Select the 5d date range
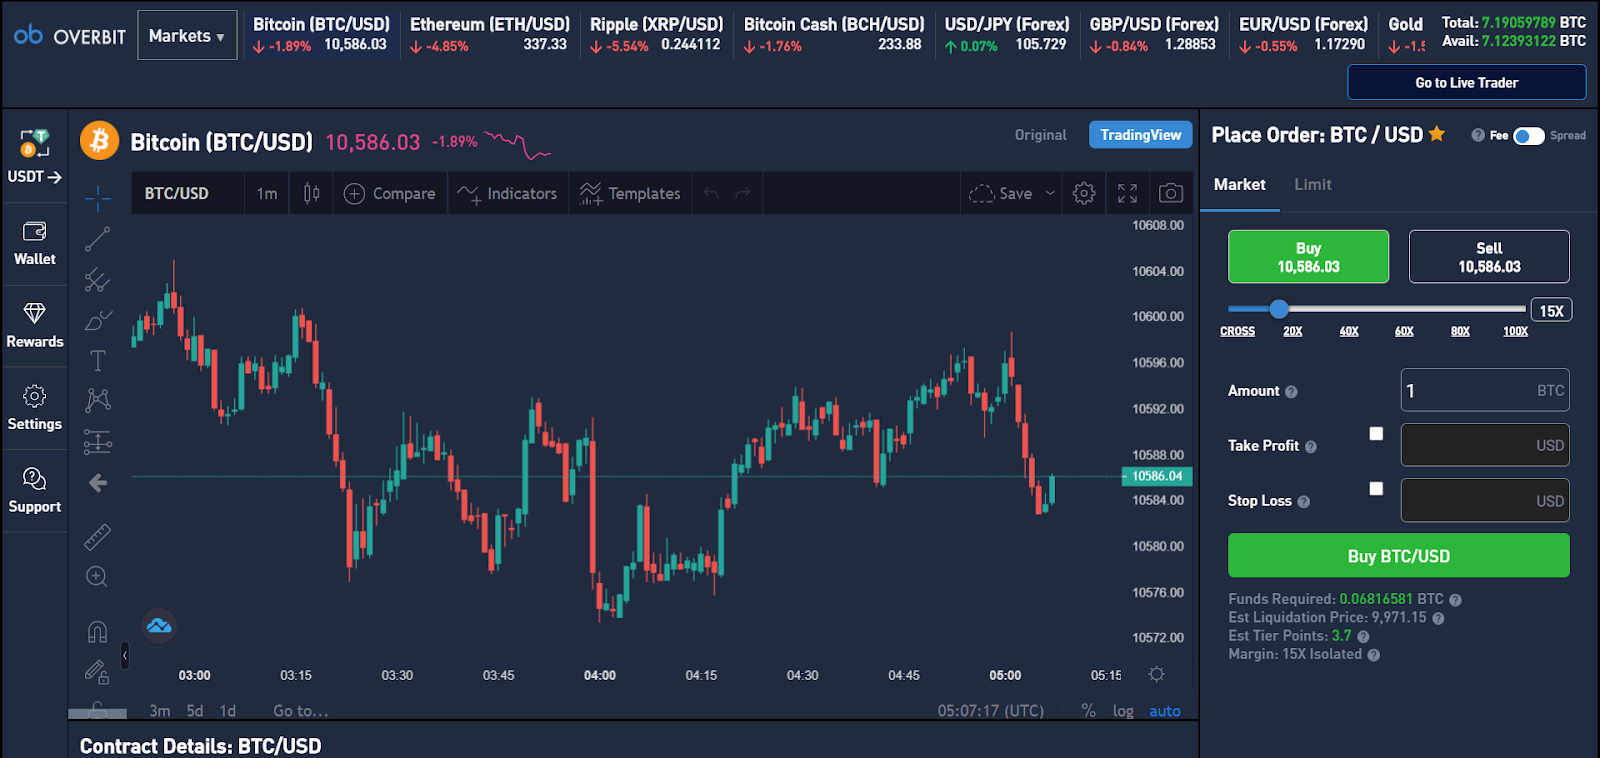This screenshot has height=758, width=1600. pos(195,710)
